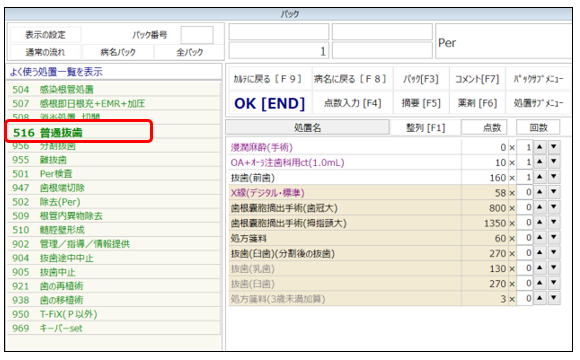Select pack 938 歯の移植術
This screenshot has width=580, height=360.
tap(114, 300)
